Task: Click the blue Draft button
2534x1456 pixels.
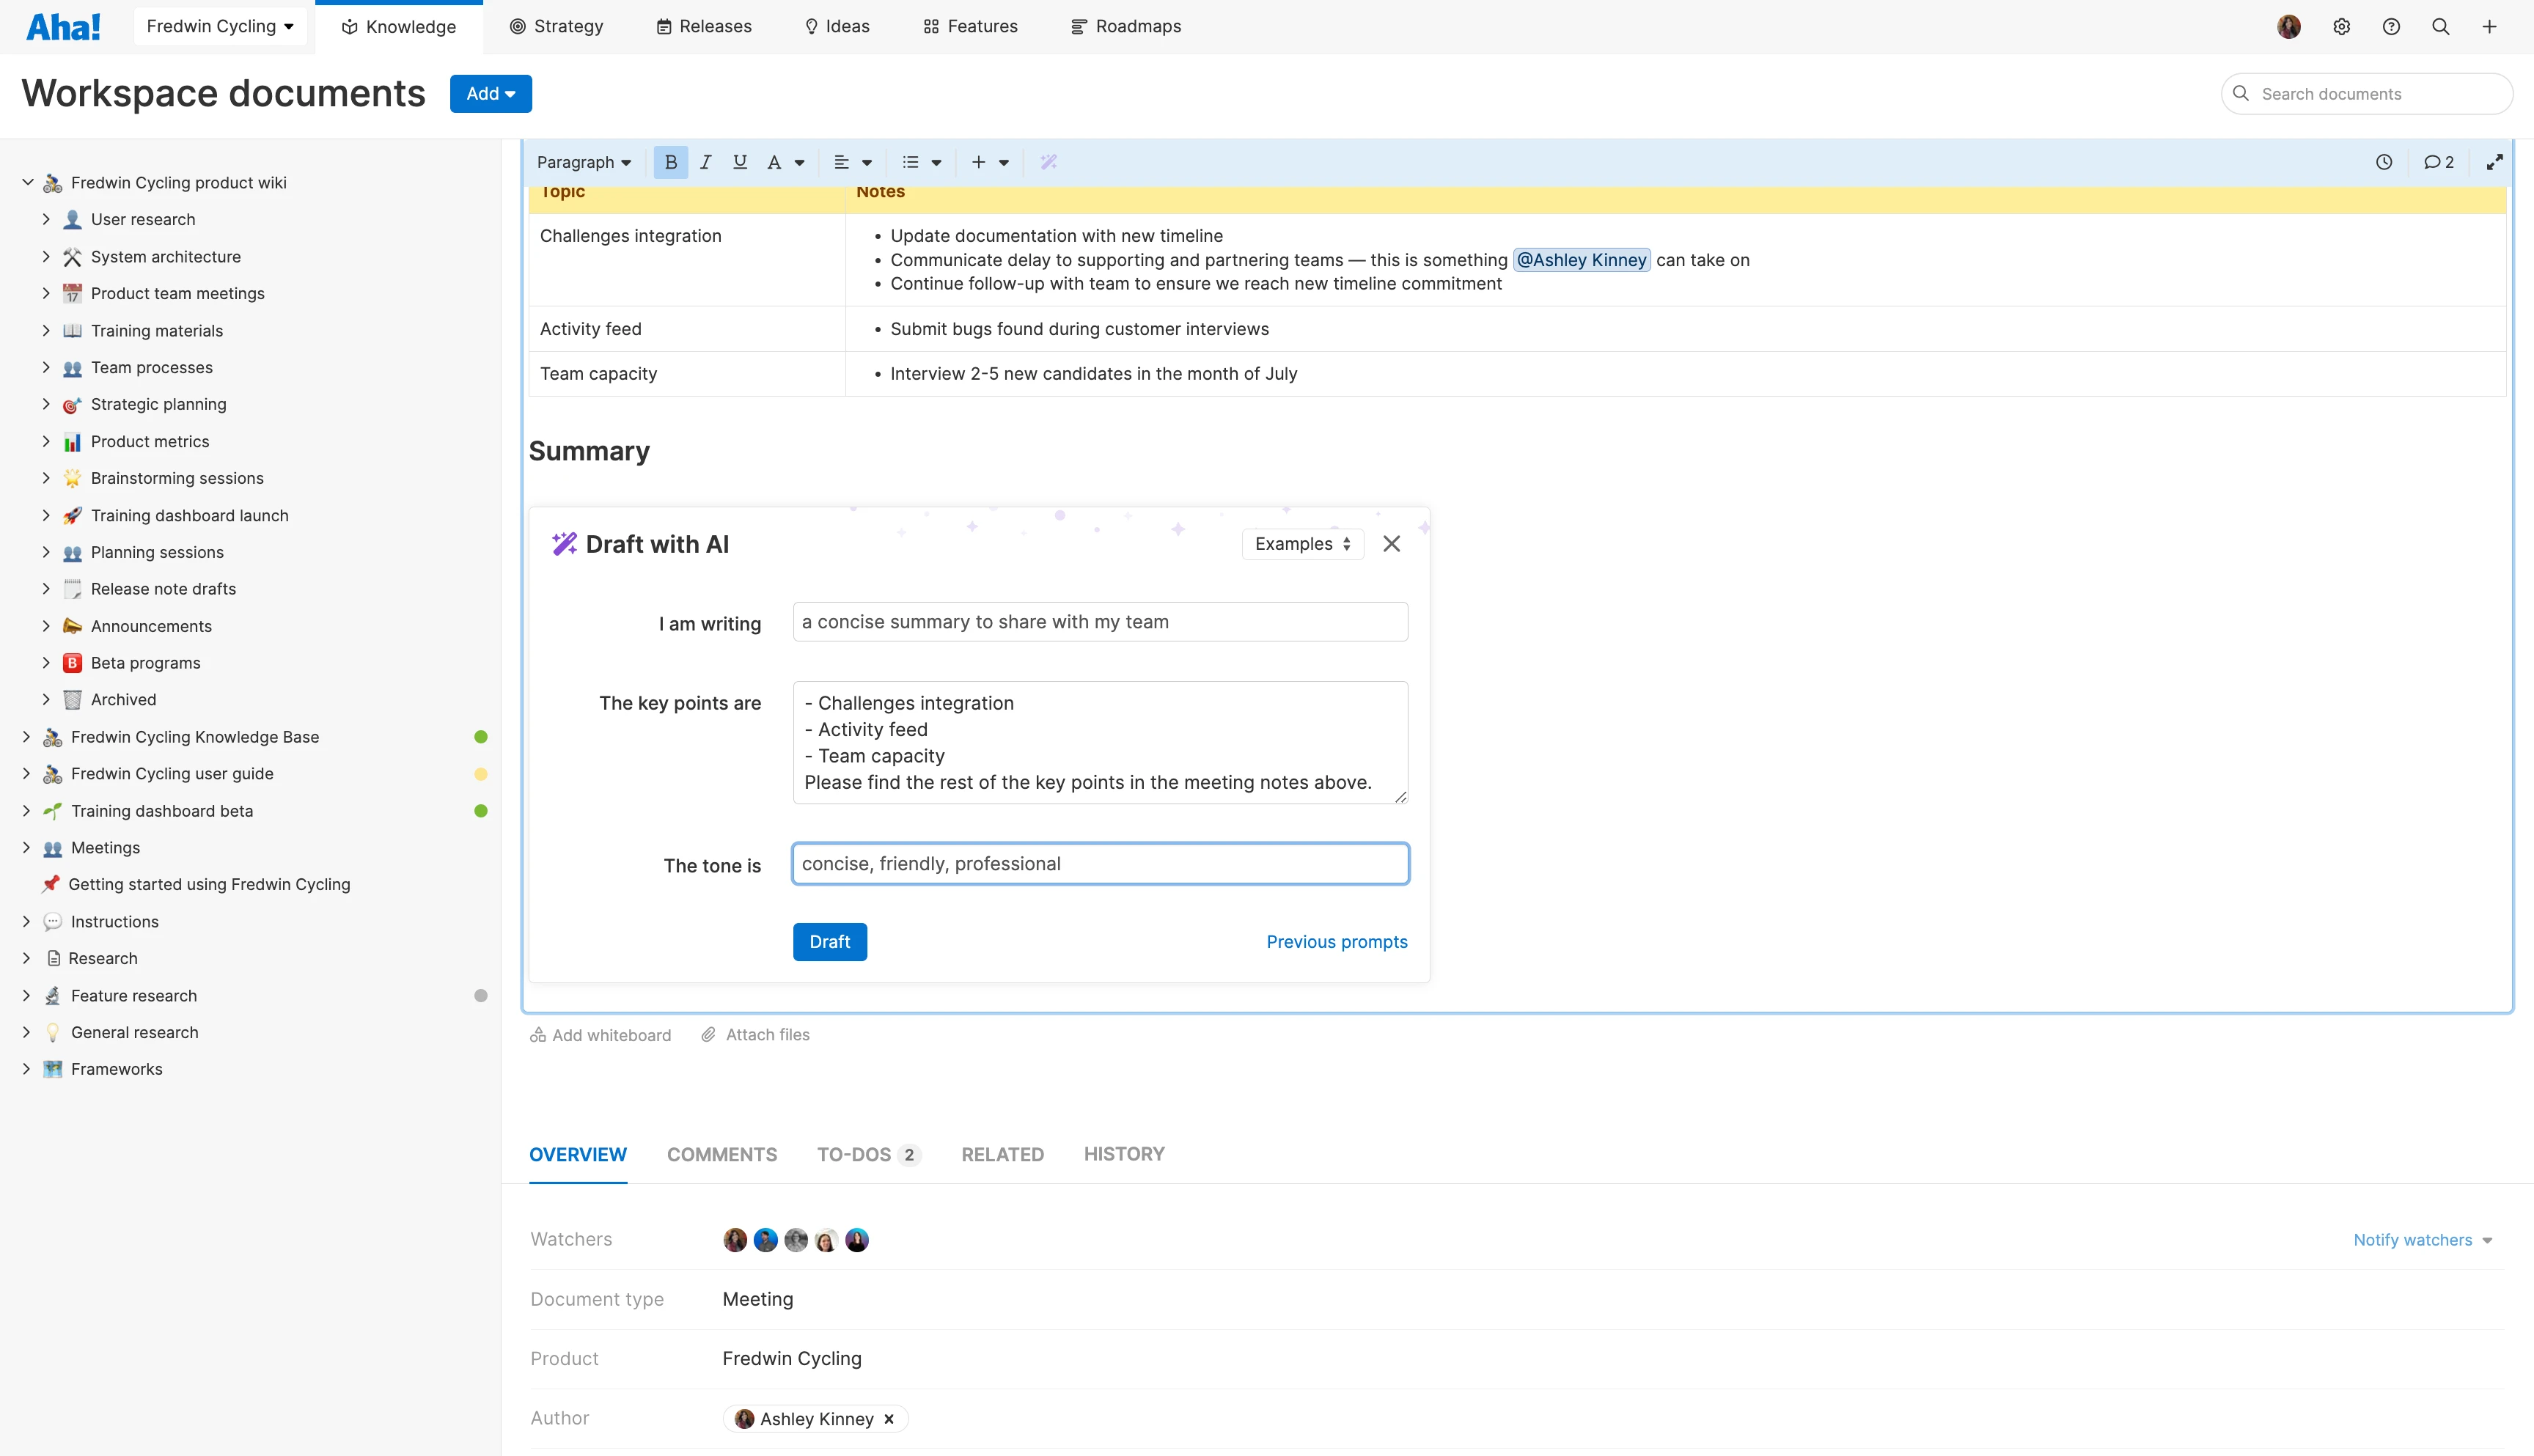Action: [x=829, y=942]
